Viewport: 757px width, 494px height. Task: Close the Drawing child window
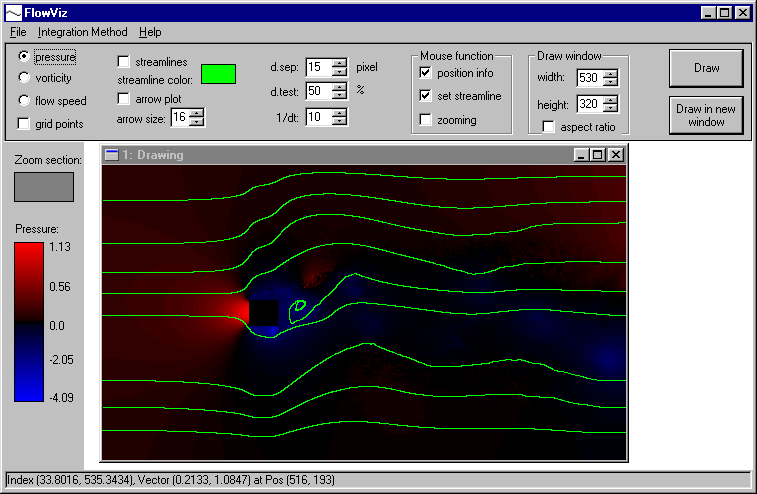point(615,155)
